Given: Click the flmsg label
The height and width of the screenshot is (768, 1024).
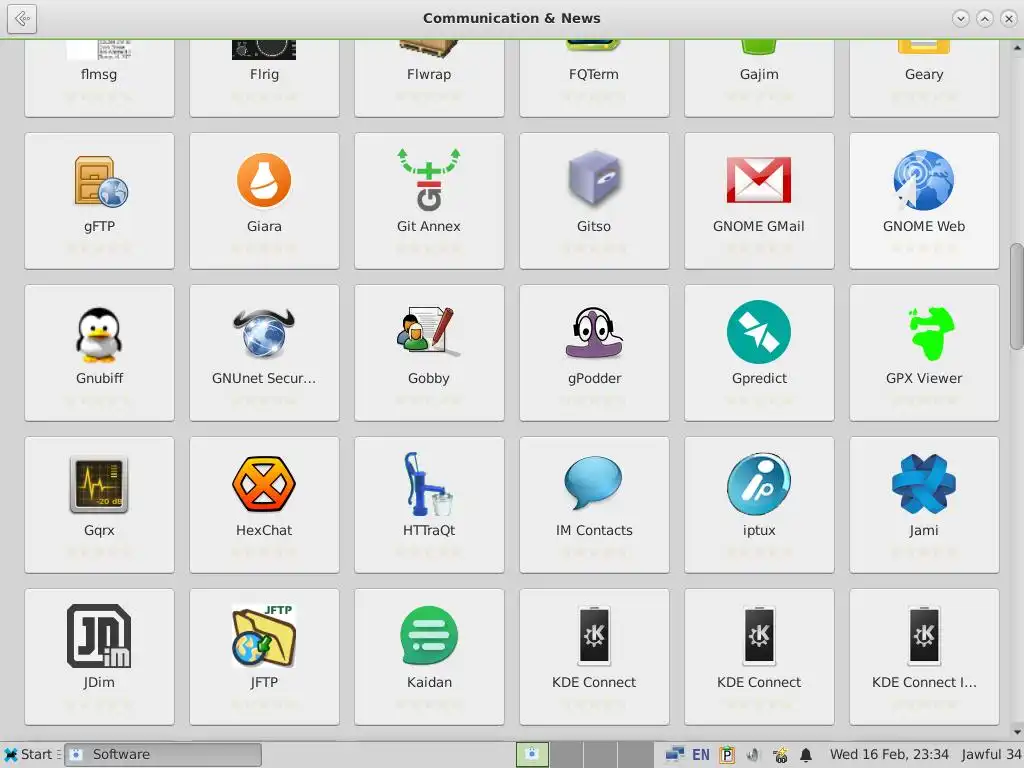Looking at the screenshot, I should point(99,74).
